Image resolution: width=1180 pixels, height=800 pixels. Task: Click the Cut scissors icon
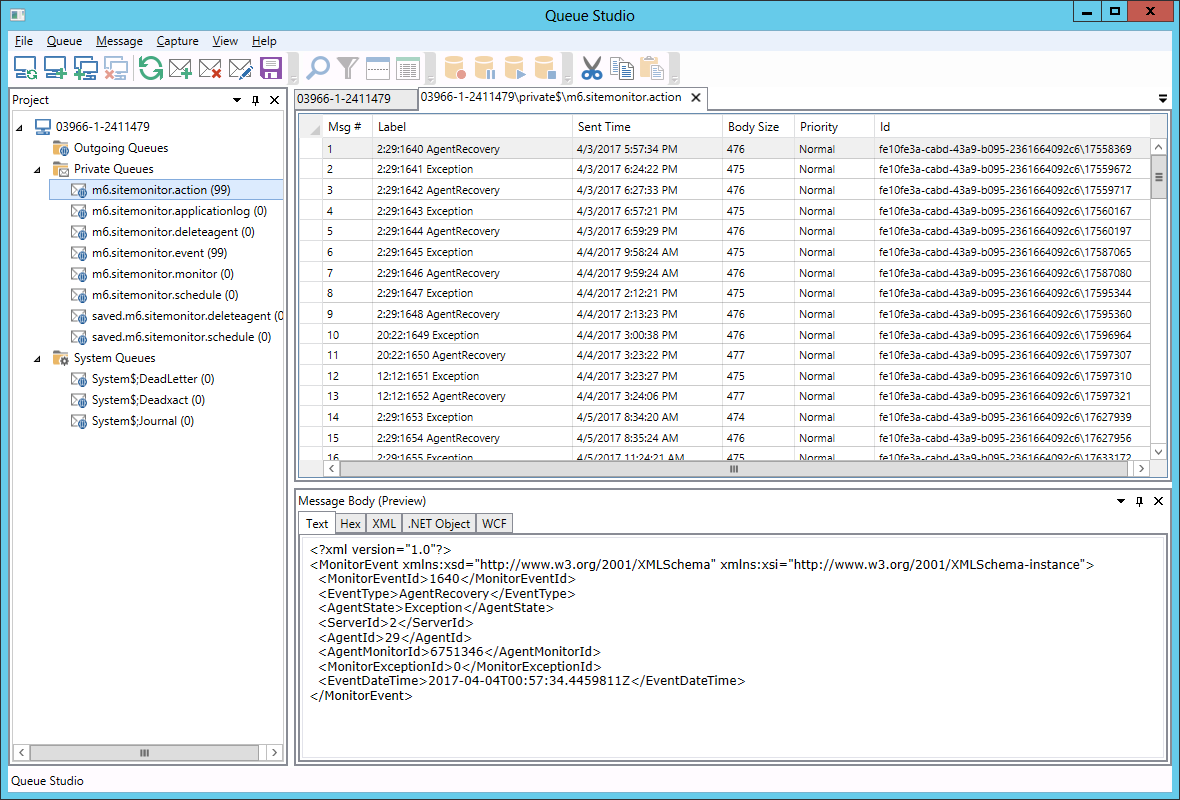[592, 68]
